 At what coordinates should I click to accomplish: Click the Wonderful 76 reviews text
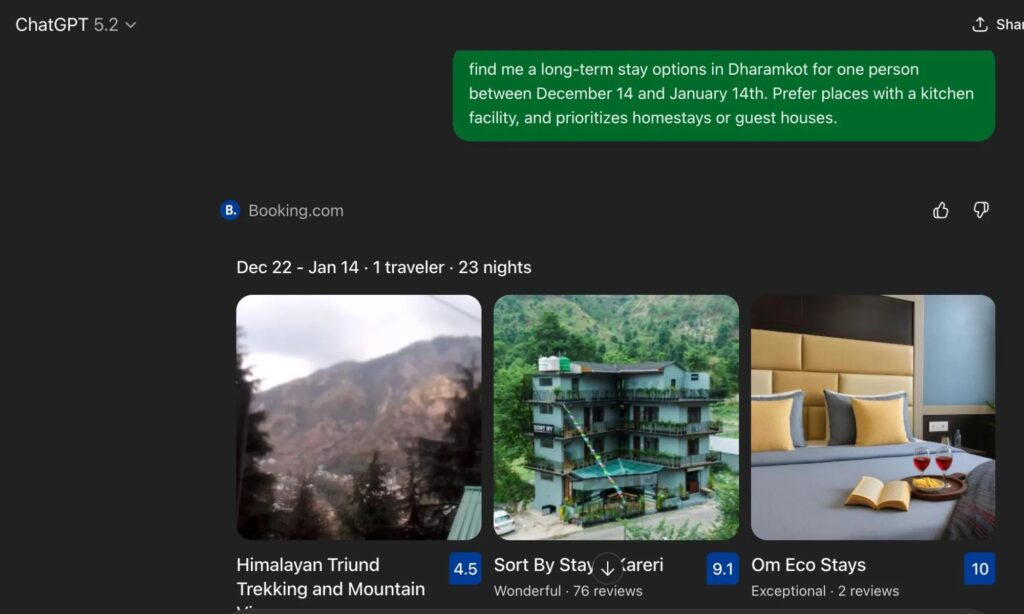(568, 591)
